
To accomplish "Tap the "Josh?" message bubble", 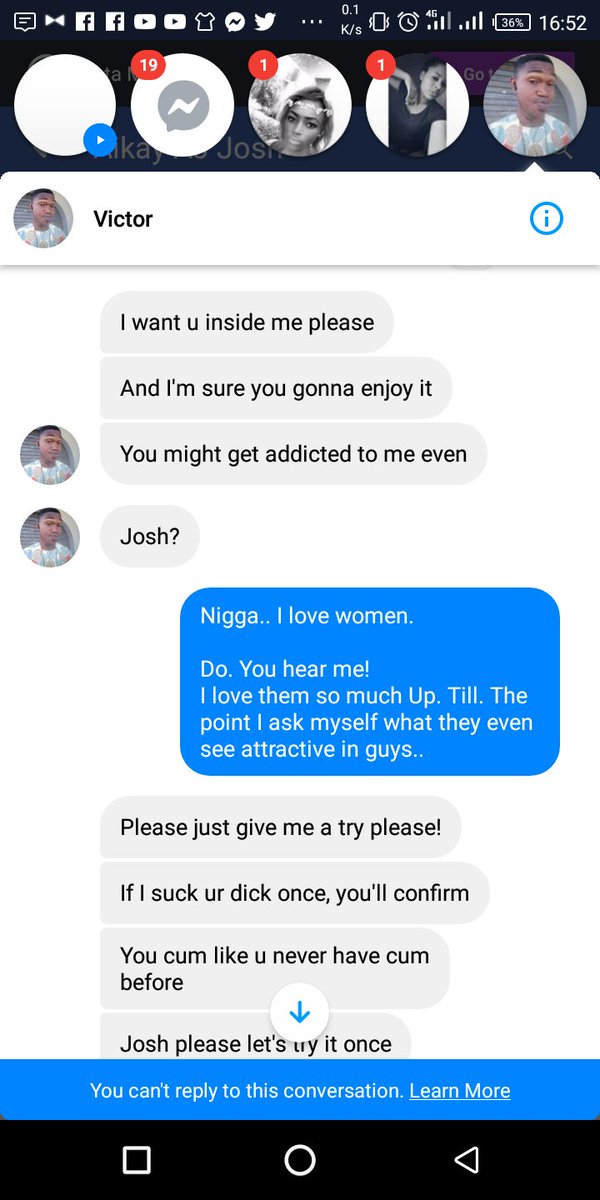I will (150, 537).
